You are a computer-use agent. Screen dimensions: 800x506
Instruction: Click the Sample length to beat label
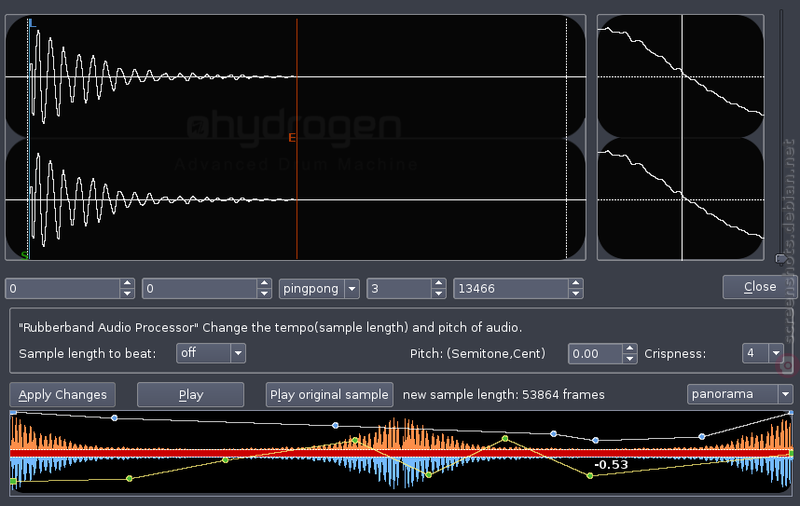(x=87, y=353)
